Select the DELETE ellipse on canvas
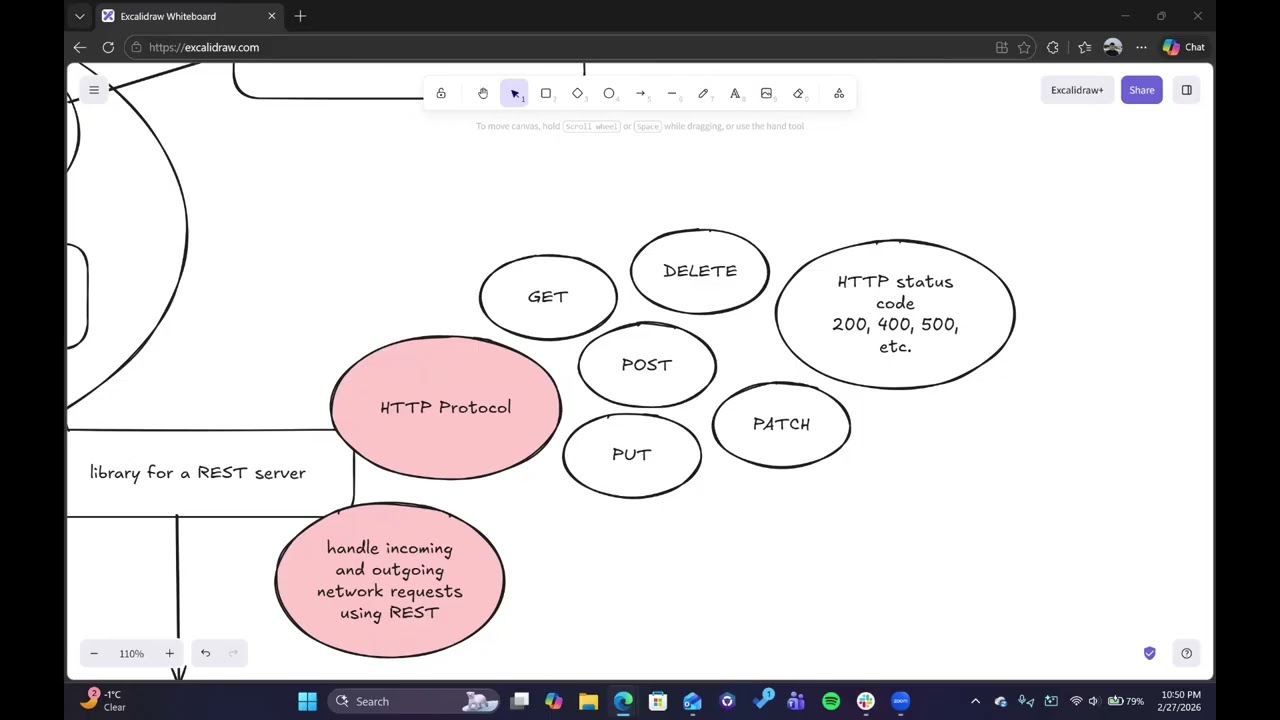 point(700,271)
